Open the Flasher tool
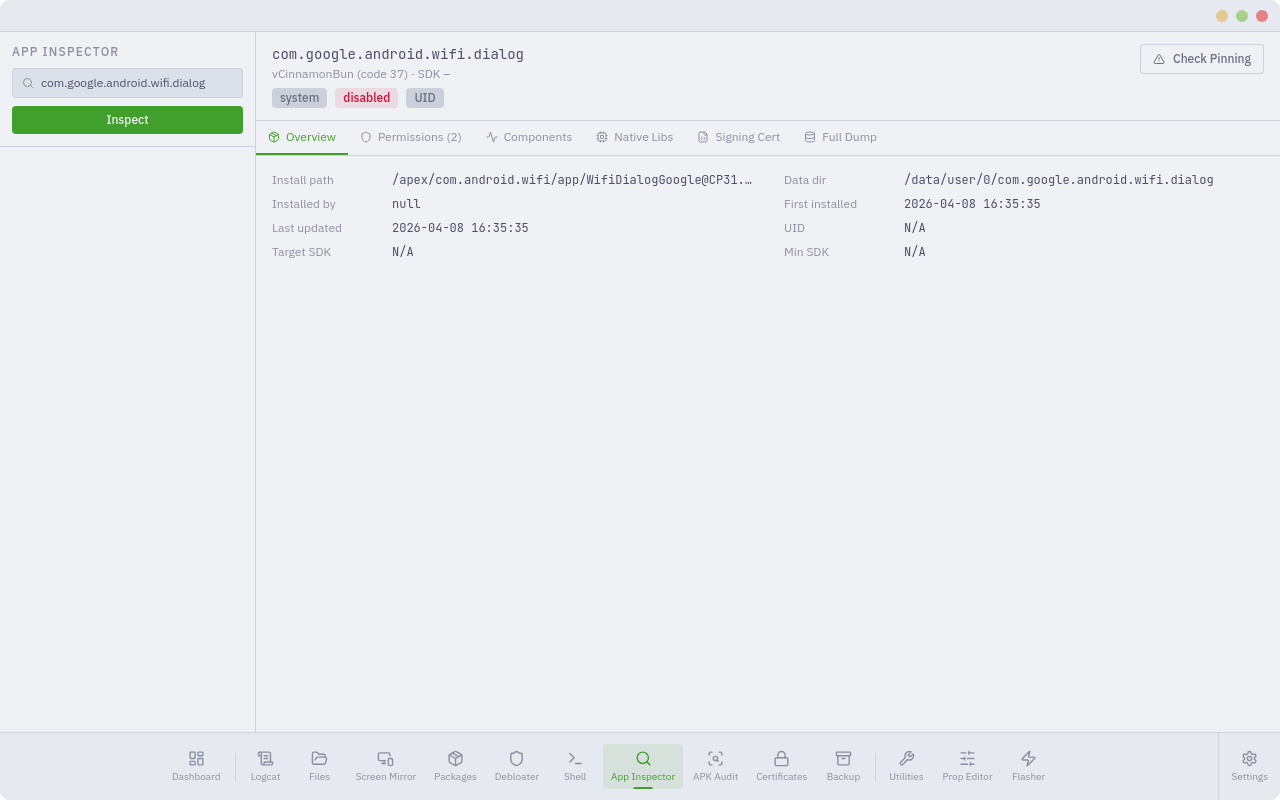Screen dimensions: 1280x800 coord(1028,766)
